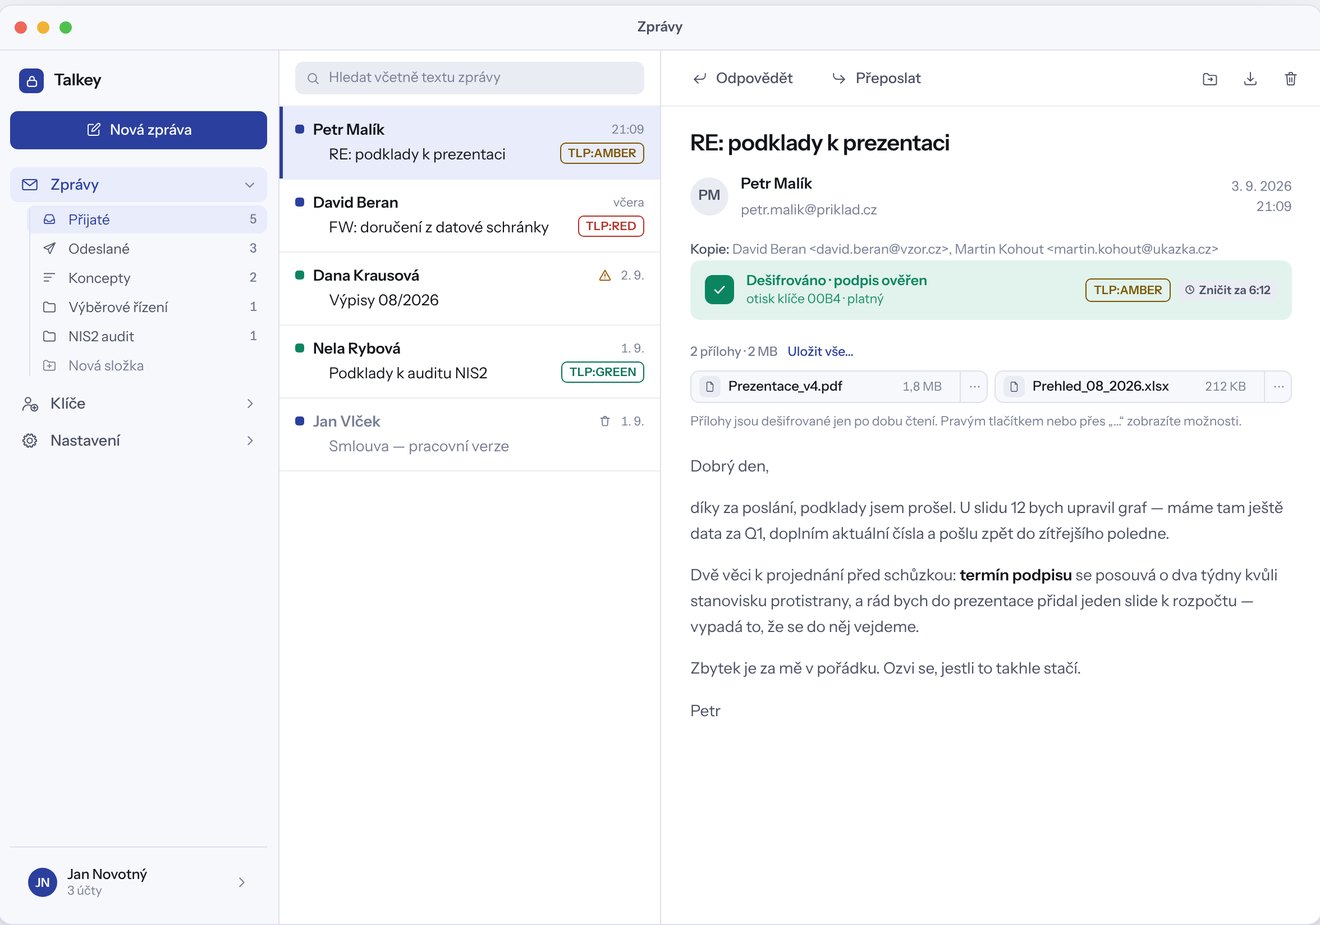This screenshot has width=1320, height=925.
Task: Click the Uložit vše... link
Action: 820,352
